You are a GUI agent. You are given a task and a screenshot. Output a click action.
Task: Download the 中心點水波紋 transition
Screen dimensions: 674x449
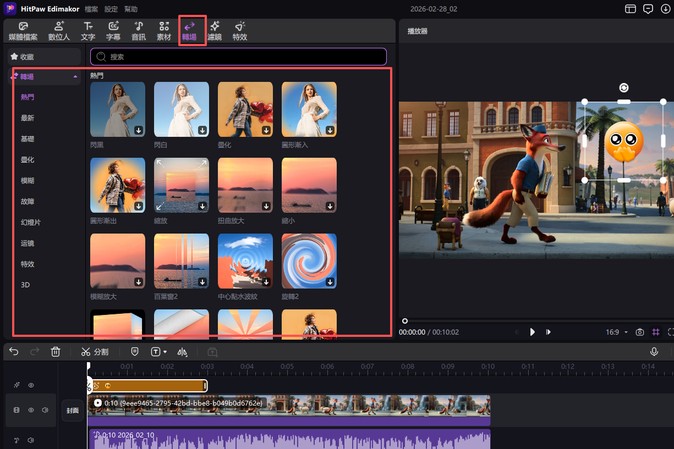[266, 282]
